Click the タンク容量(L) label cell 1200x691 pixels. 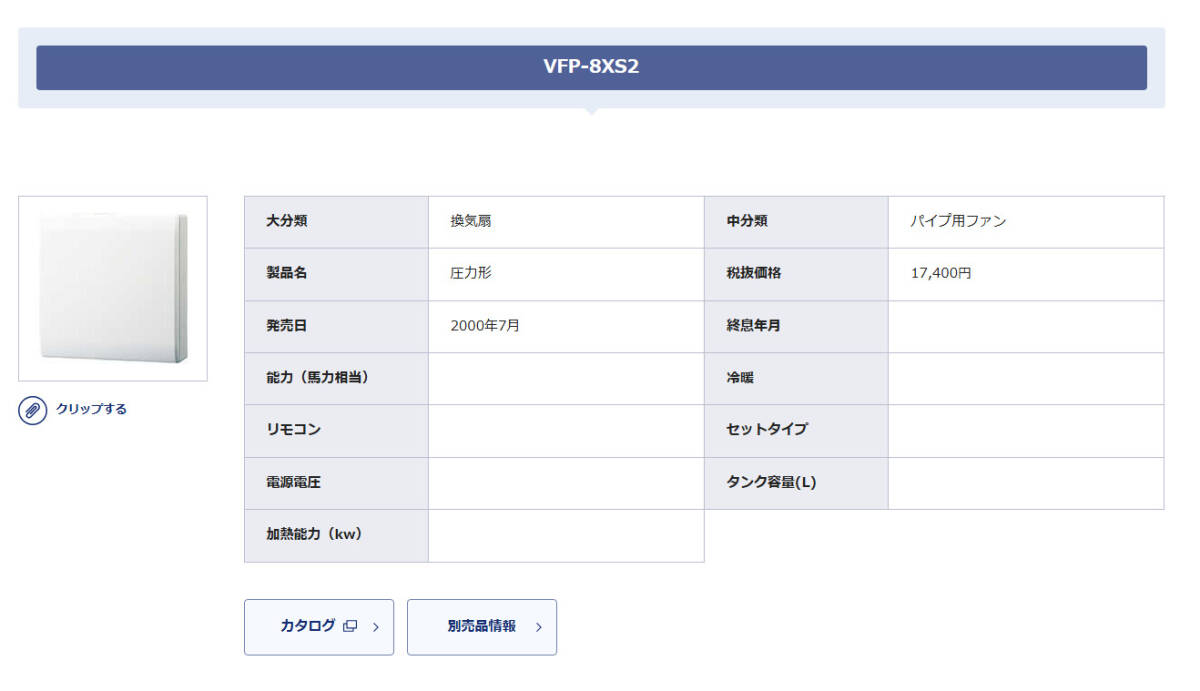pos(771,483)
